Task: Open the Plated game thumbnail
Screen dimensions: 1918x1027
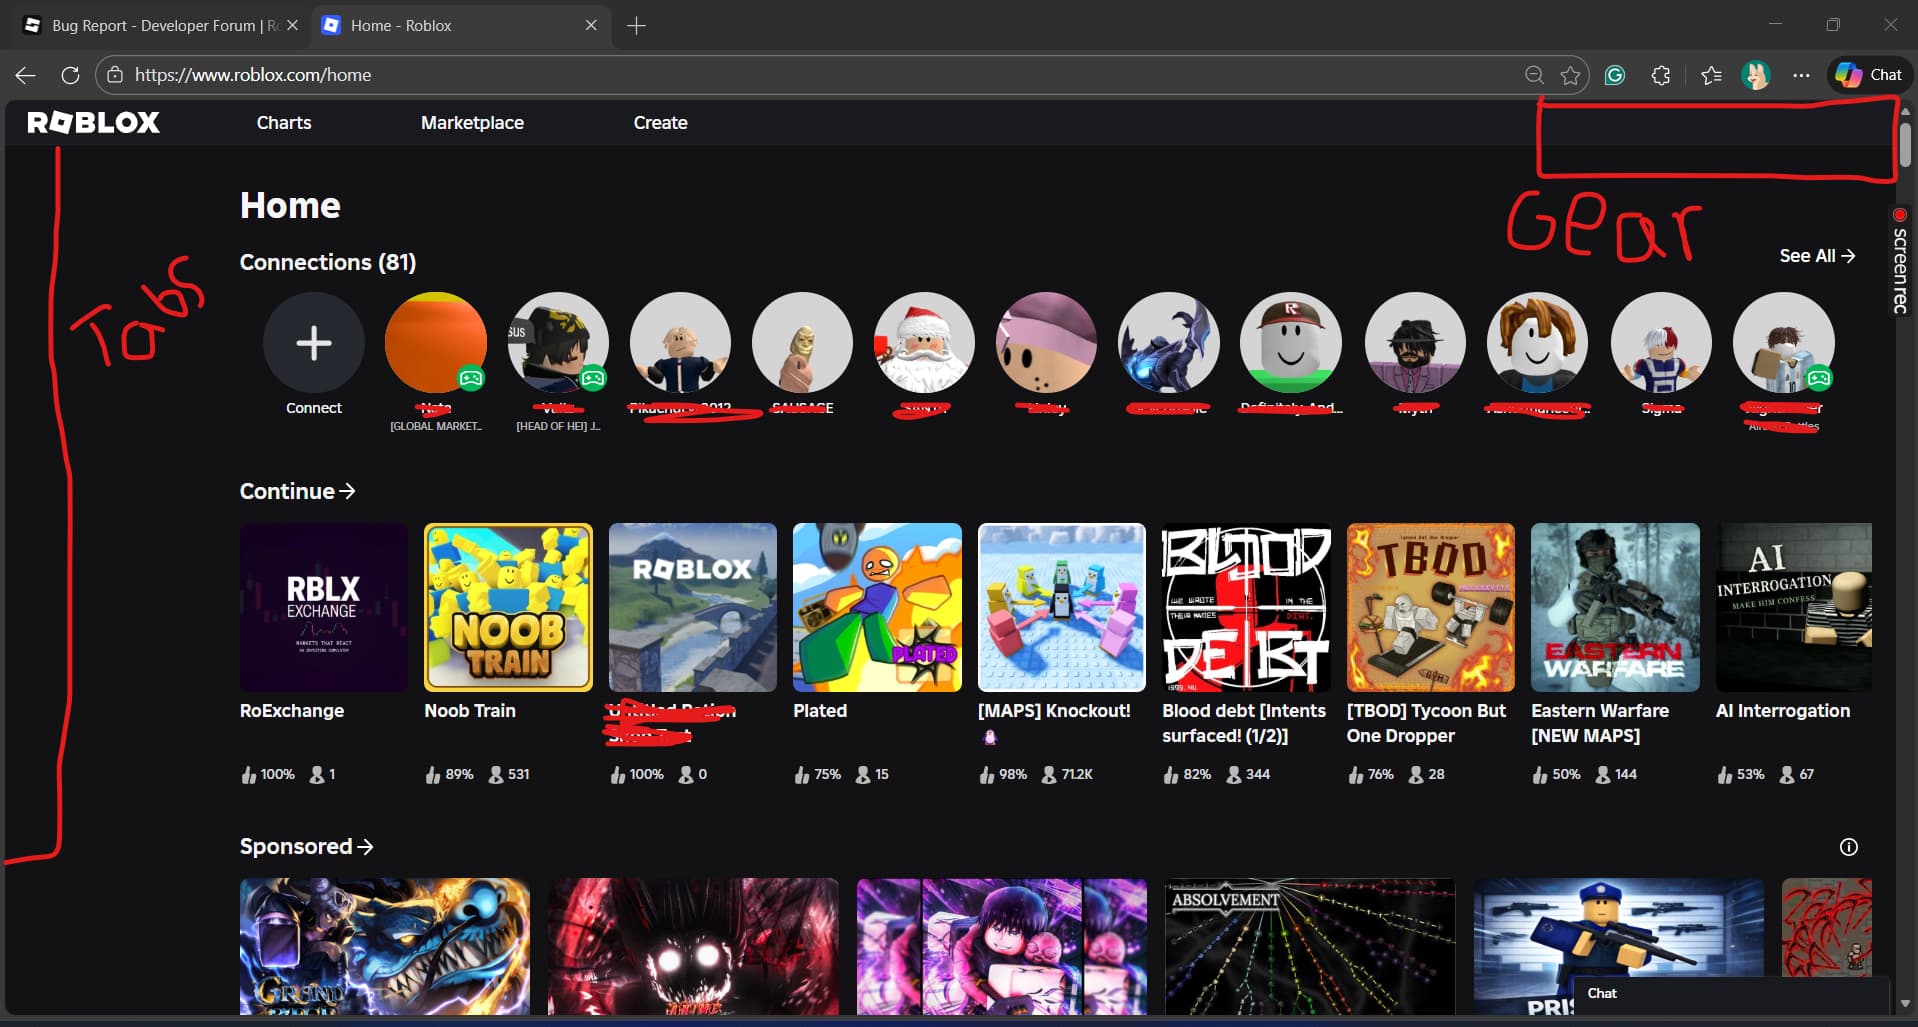Action: [x=877, y=607]
